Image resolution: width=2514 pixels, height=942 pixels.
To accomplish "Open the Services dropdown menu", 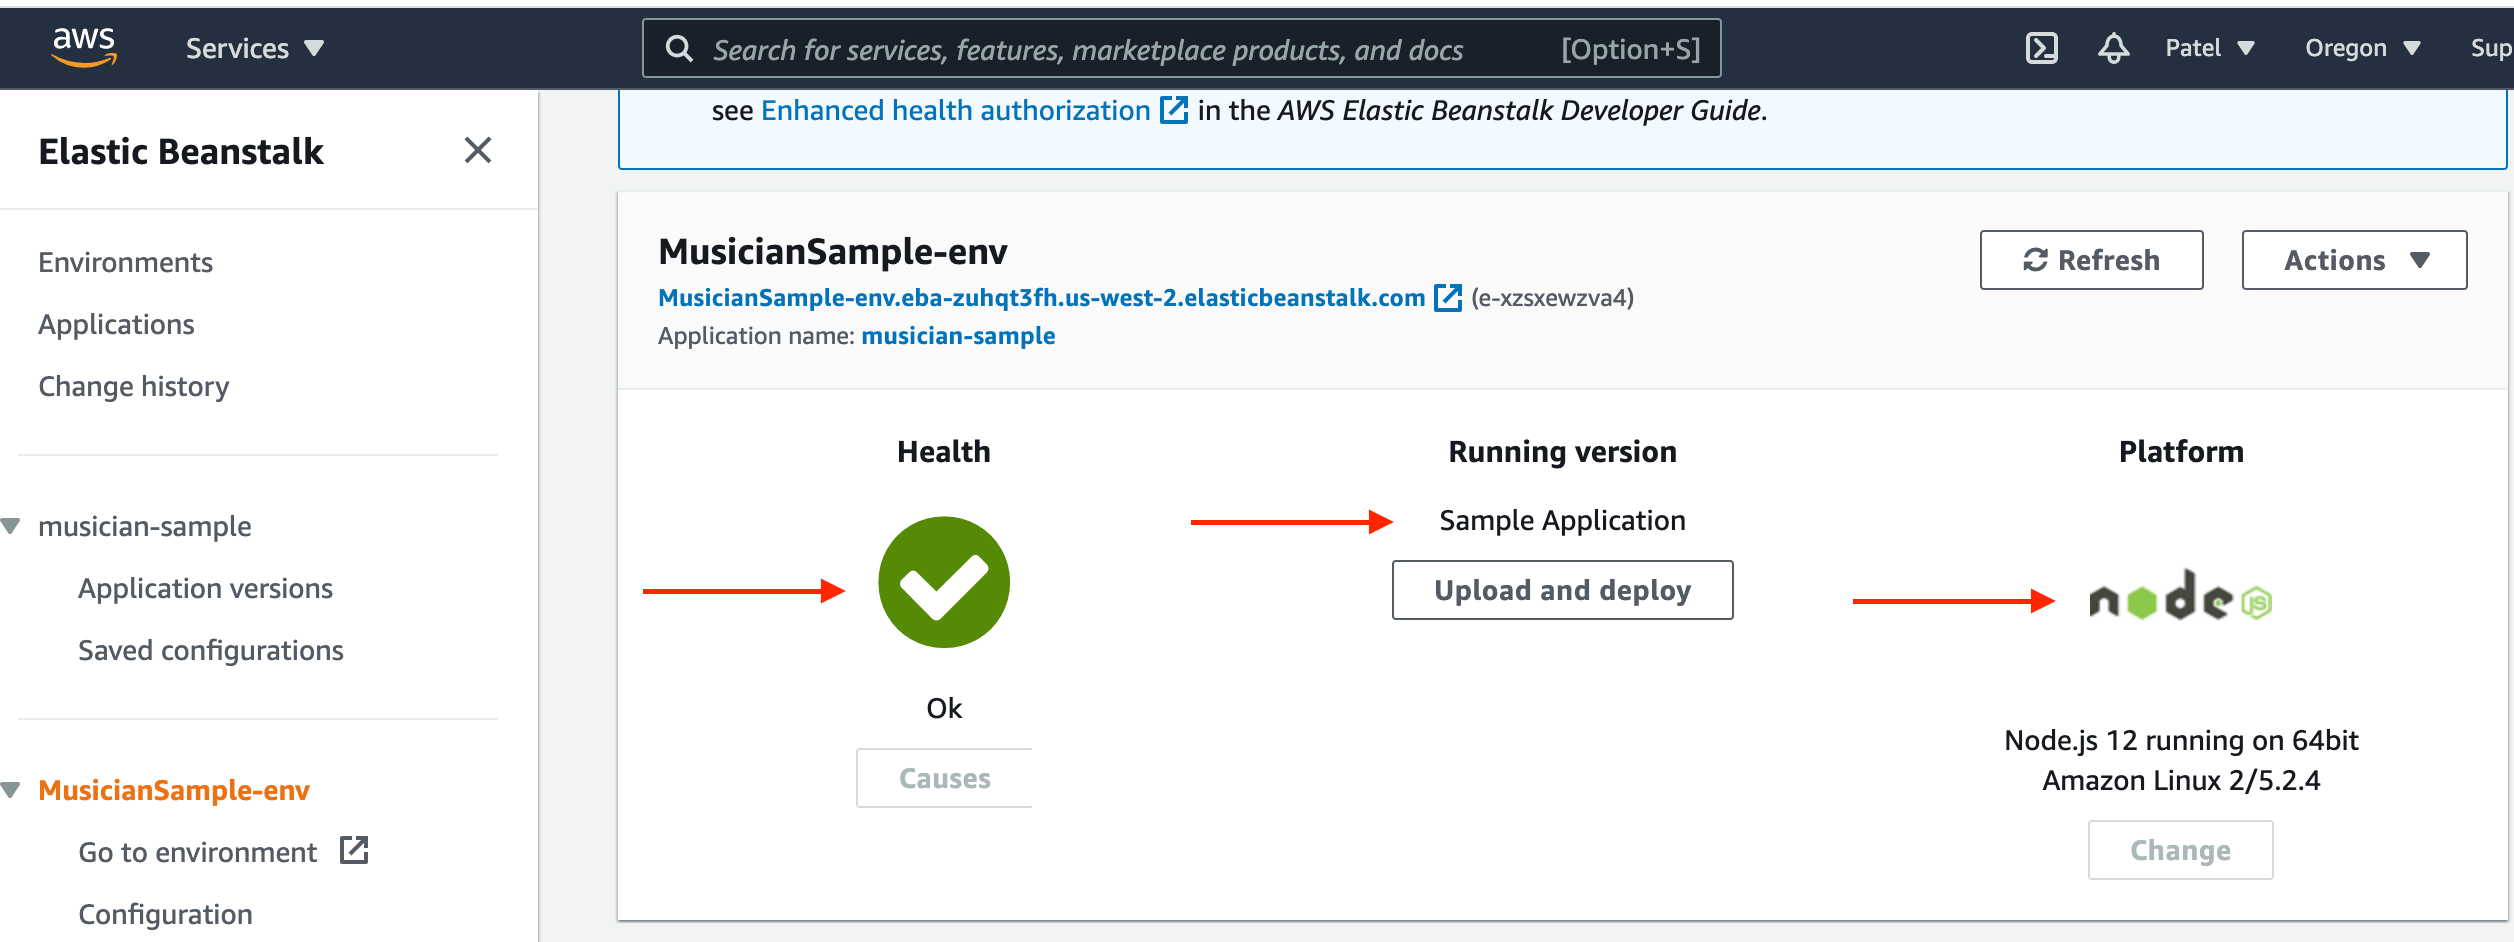I will coord(255,48).
